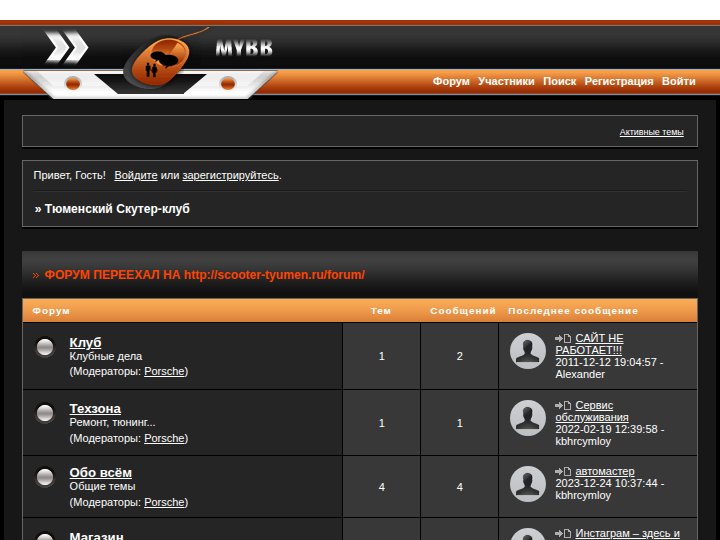This screenshot has height=540, width=720.
Task: Open the Поиск menu item
Action: (x=559, y=81)
